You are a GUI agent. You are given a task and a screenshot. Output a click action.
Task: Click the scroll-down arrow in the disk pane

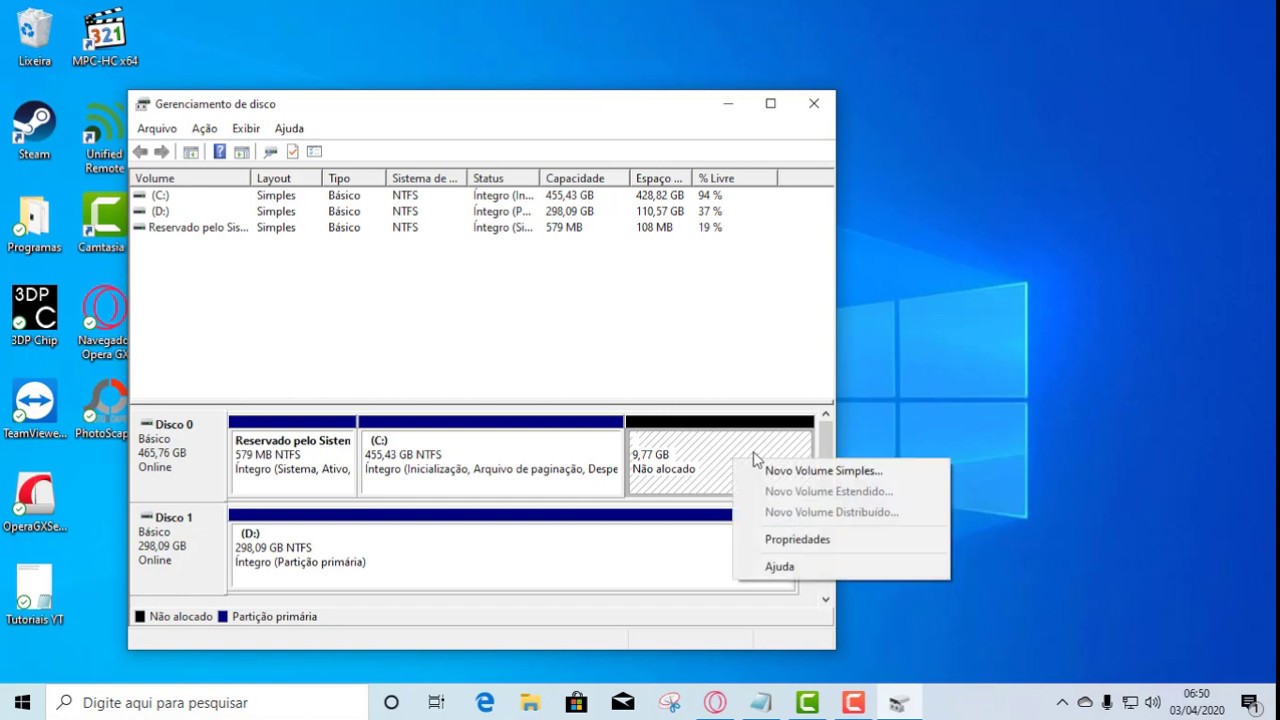[x=826, y=599]
